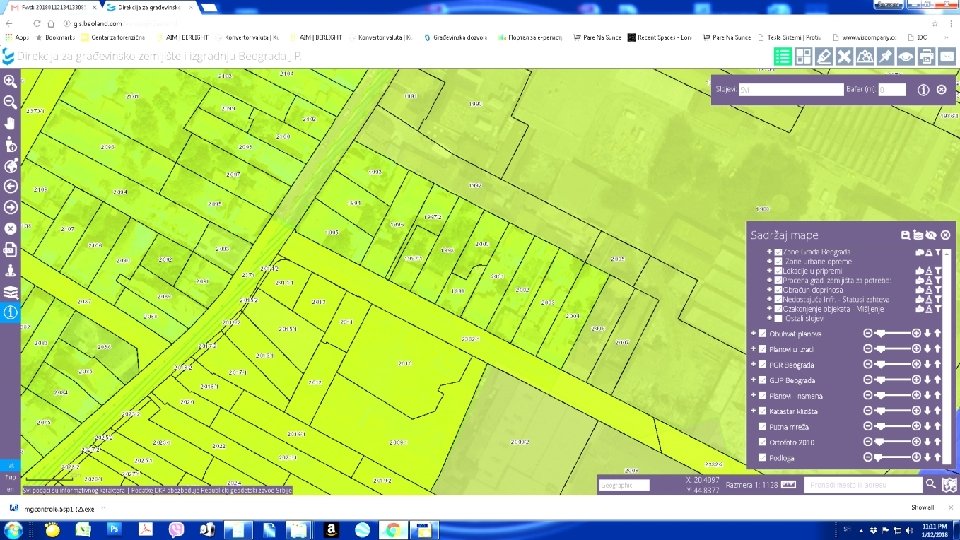Go to previous map view arrow
Viewport: 960px width, 540px height.
click(x=10, y=186)
